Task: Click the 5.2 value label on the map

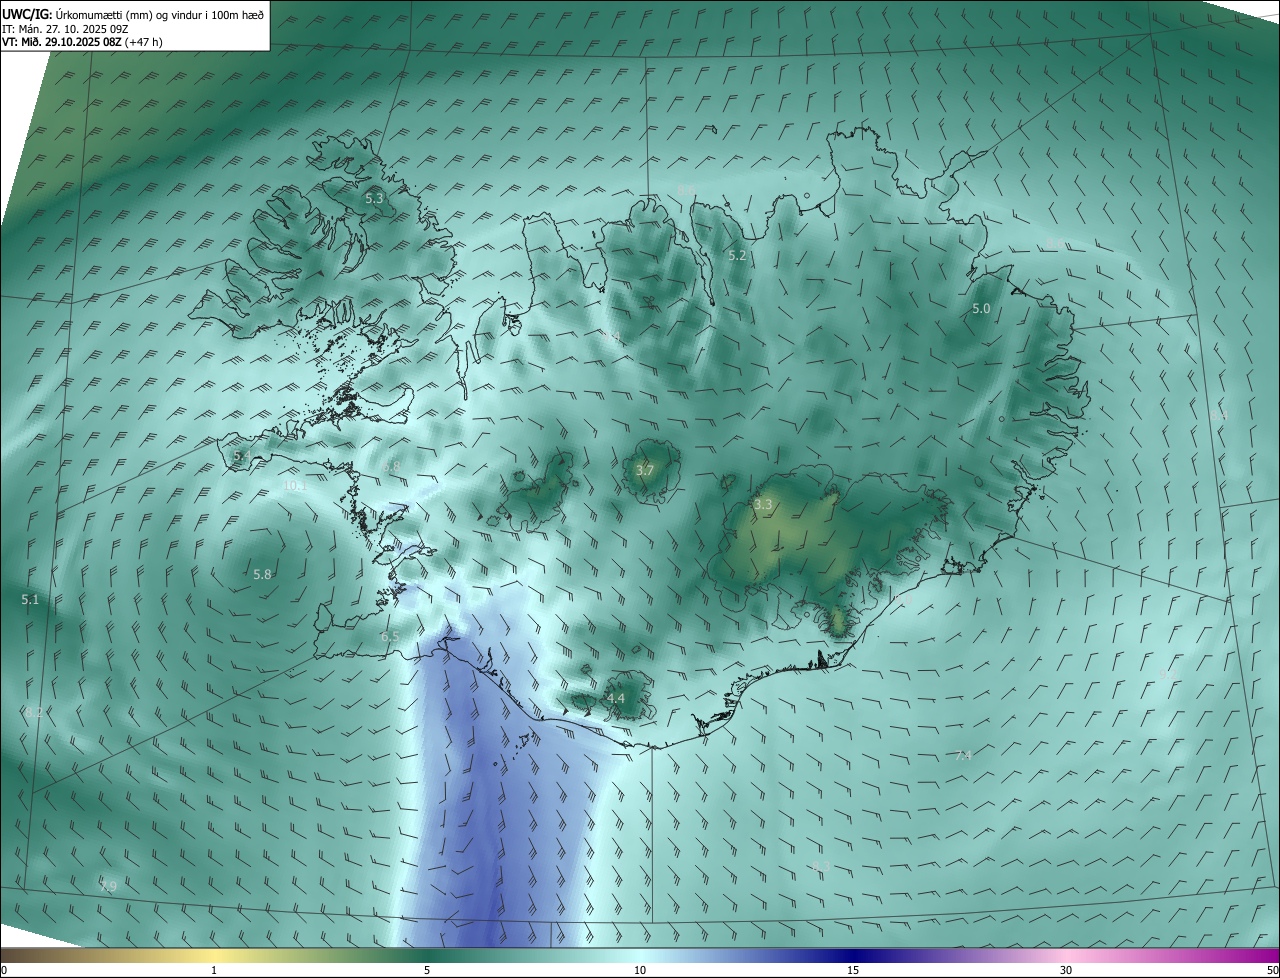Action: (x=737, y=256)
